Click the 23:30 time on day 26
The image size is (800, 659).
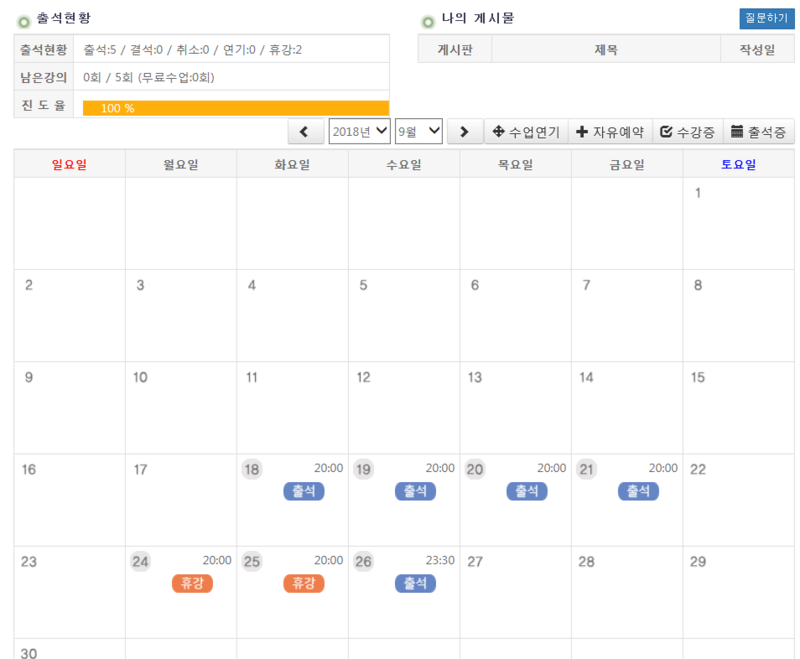440,561
